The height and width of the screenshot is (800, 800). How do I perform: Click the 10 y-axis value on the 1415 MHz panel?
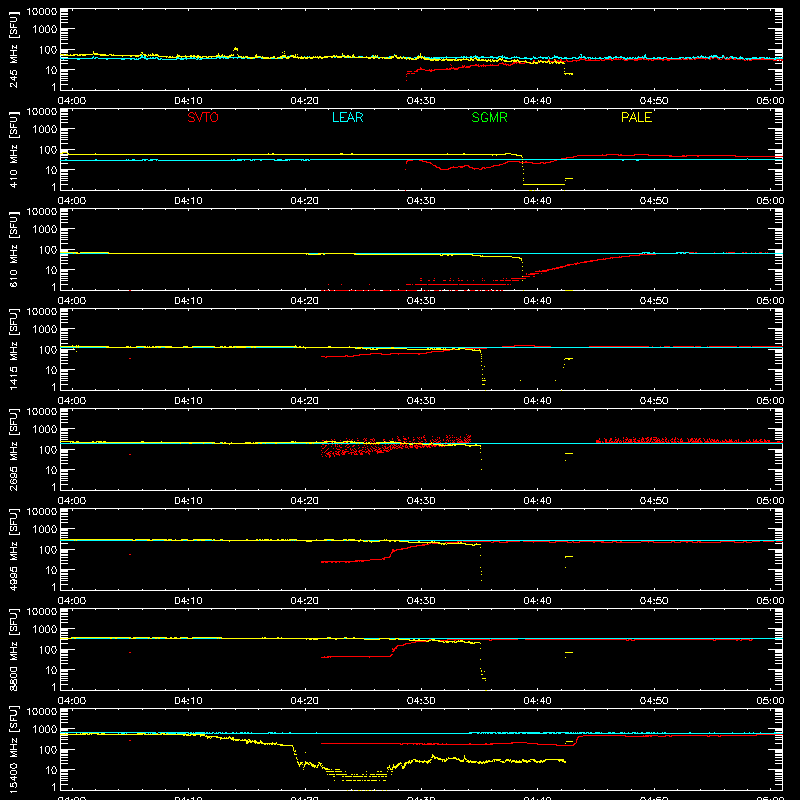[x=51, y=370]
